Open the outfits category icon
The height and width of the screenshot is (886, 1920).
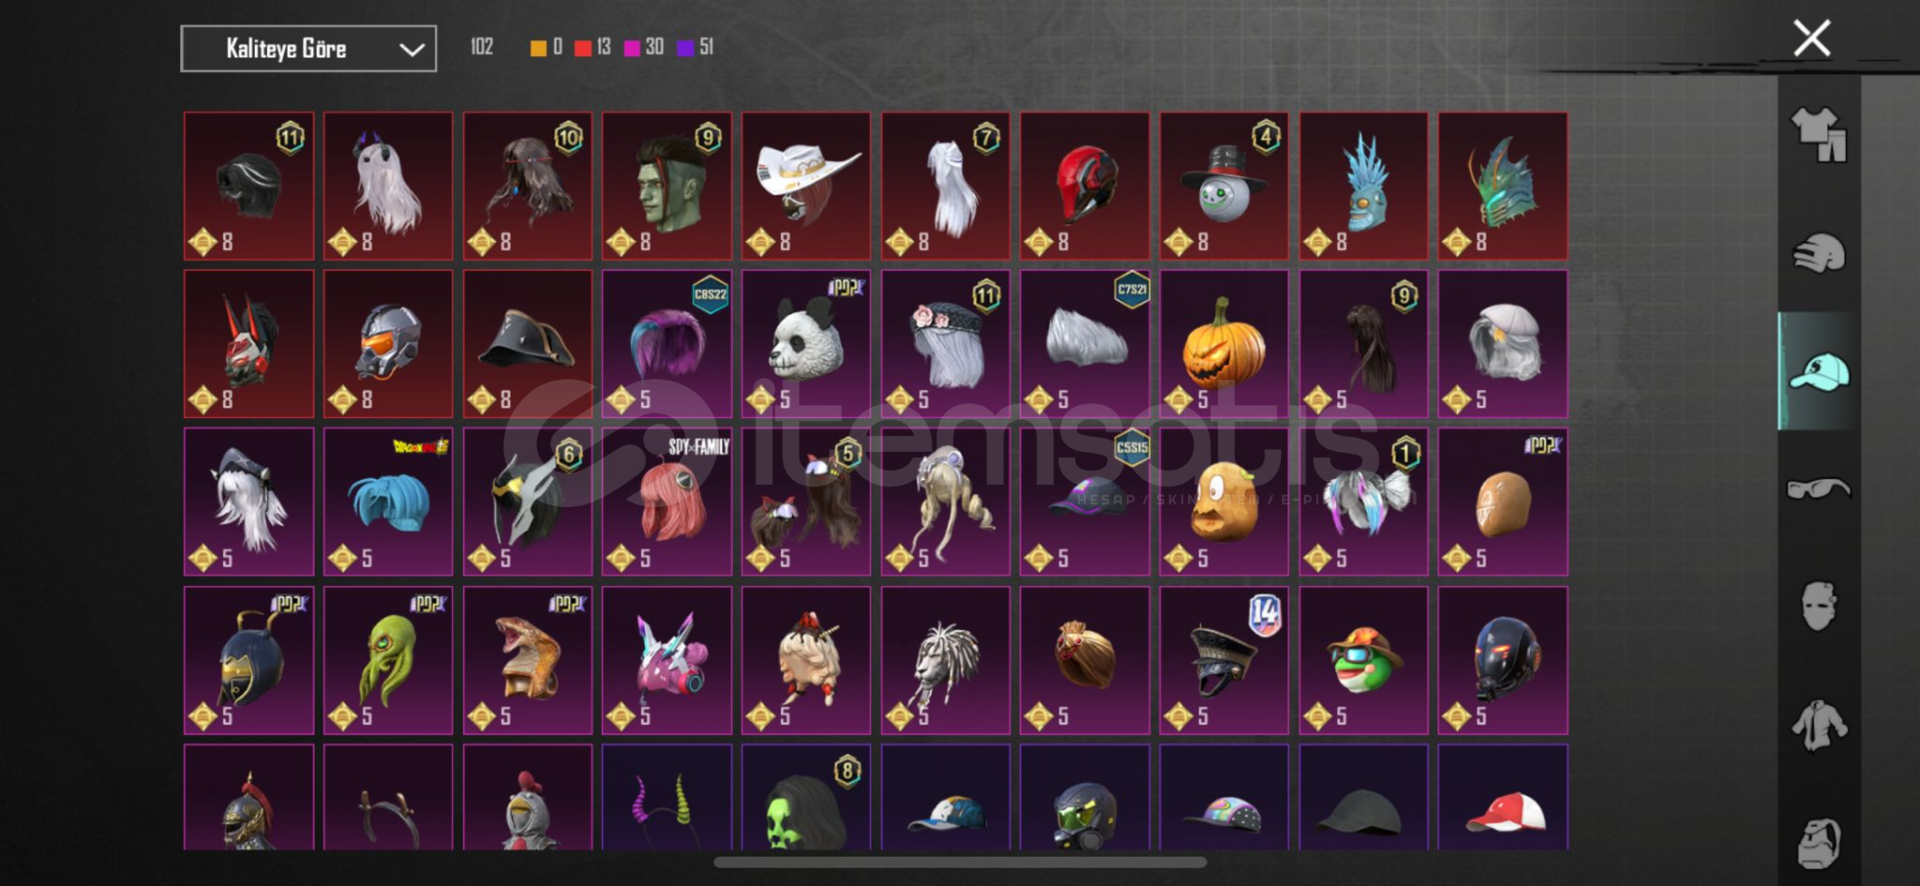(1818, 135)
